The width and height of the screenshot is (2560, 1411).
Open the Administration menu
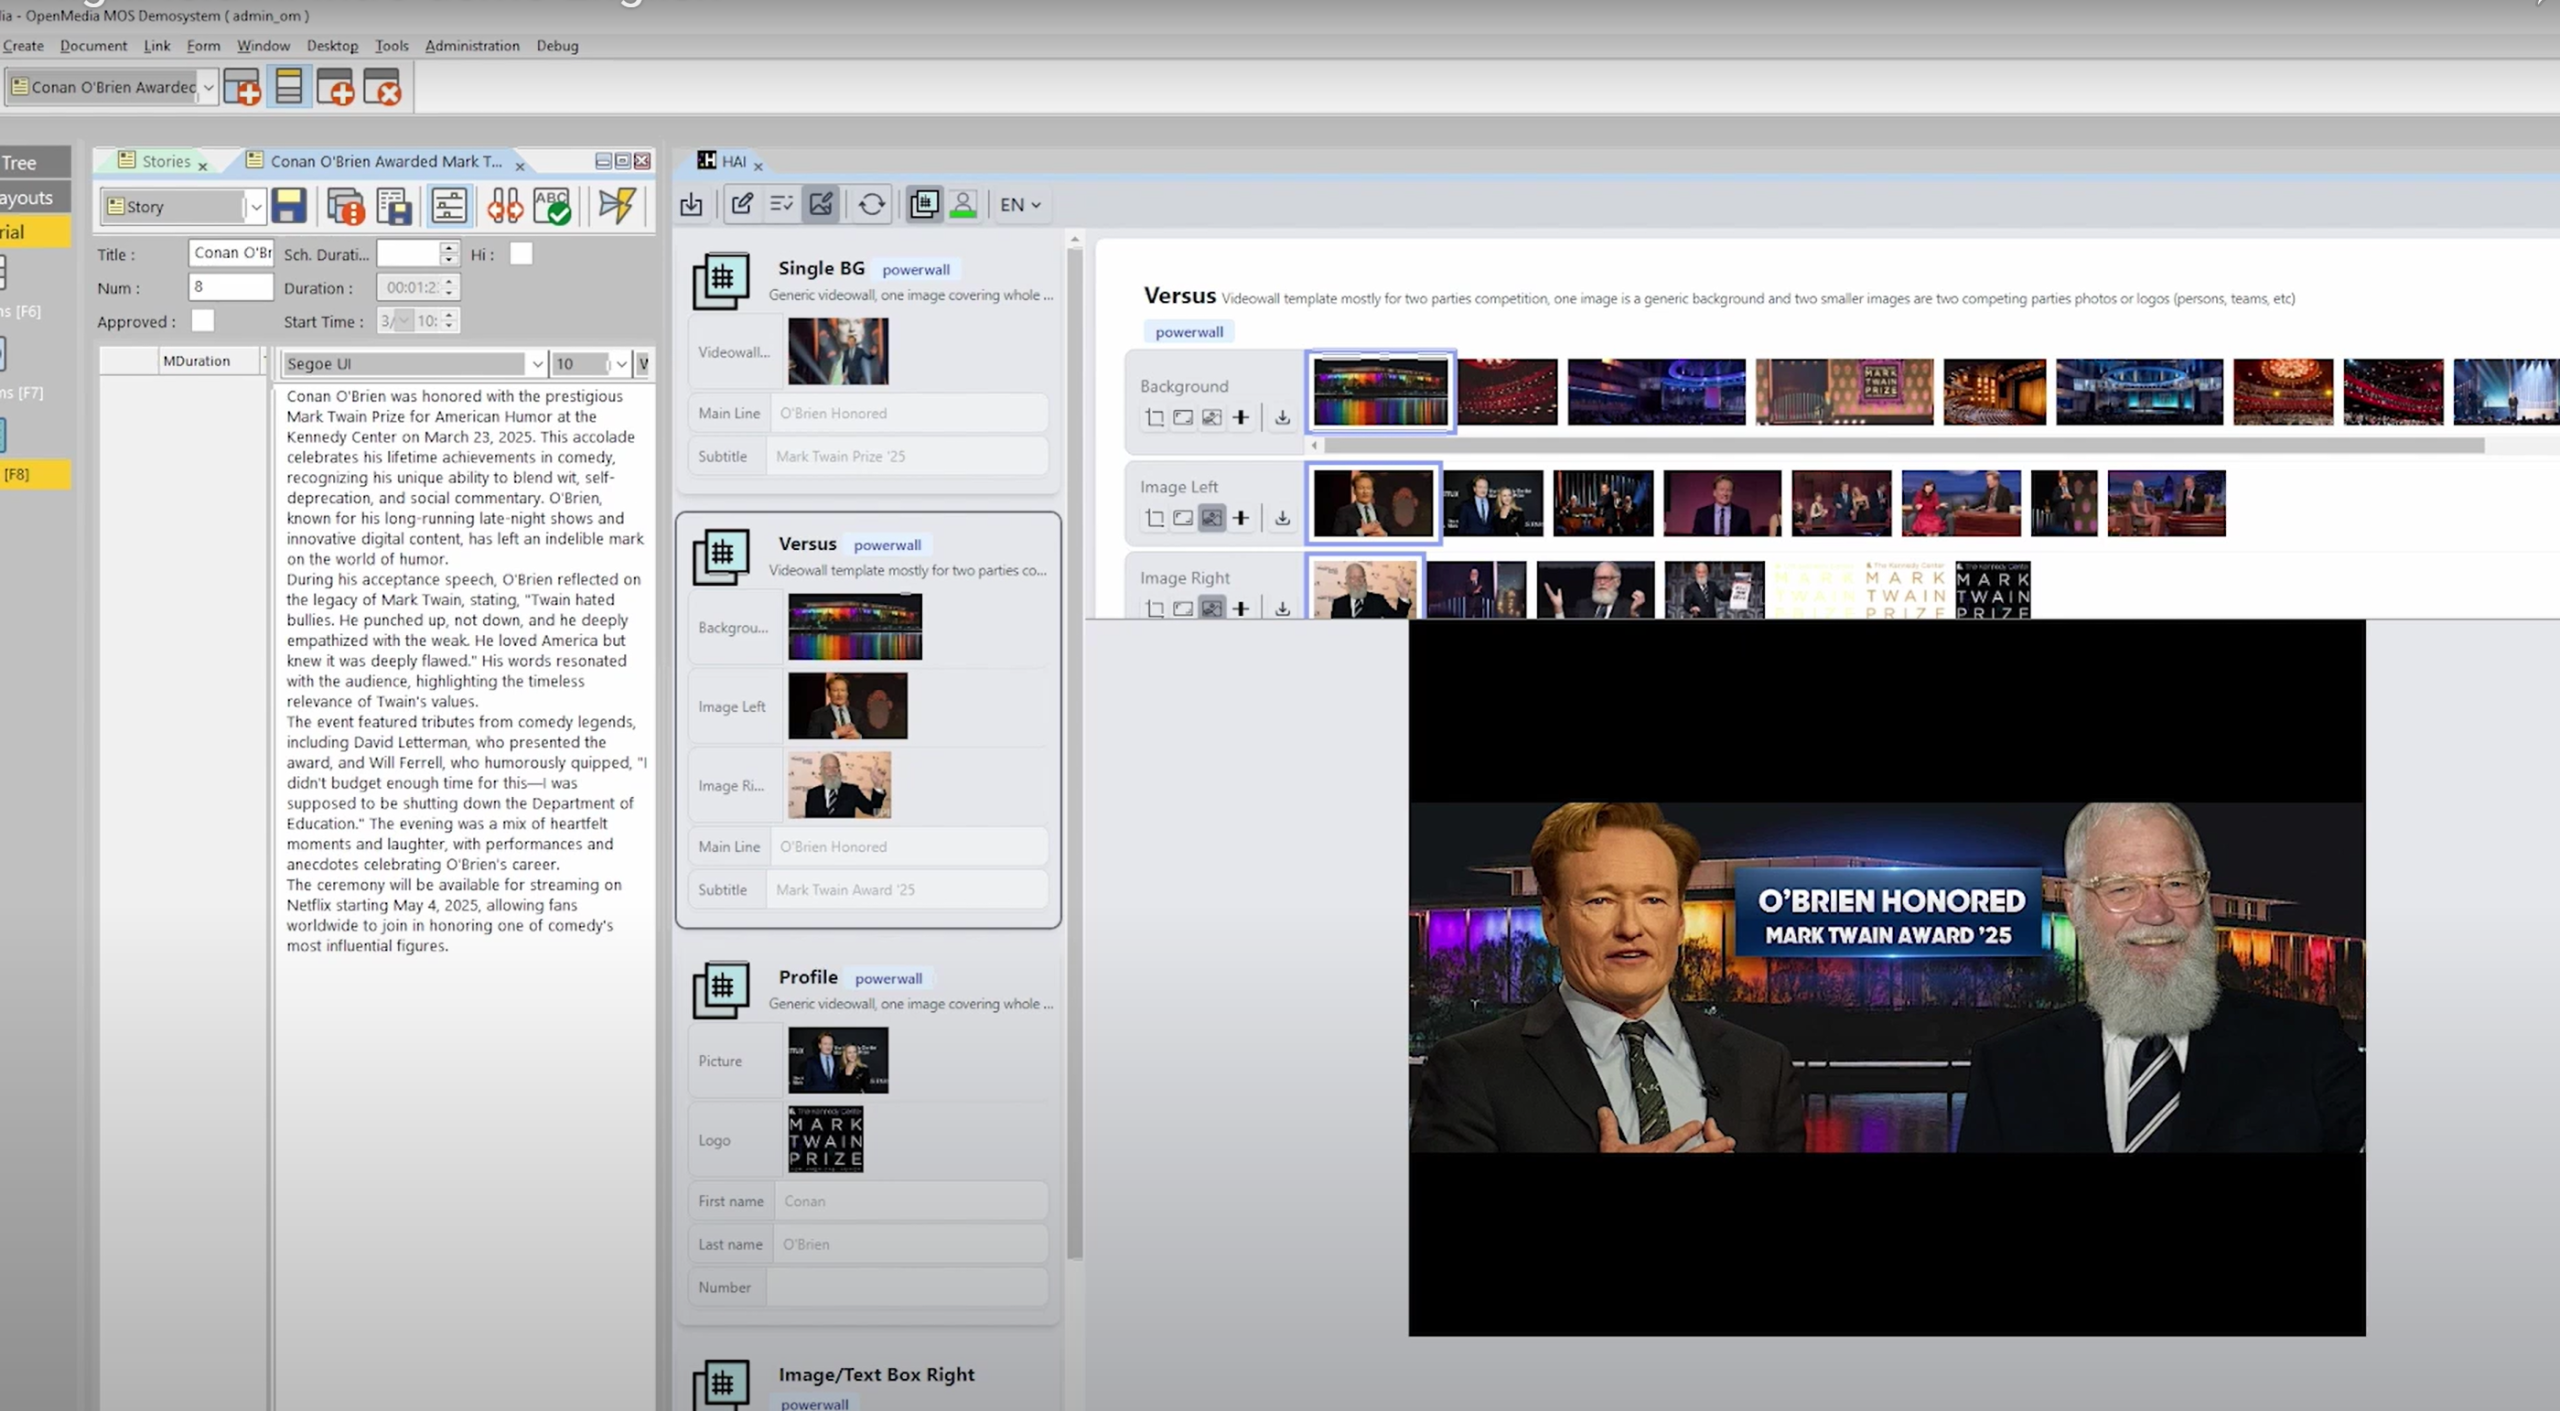coord(472,46)
